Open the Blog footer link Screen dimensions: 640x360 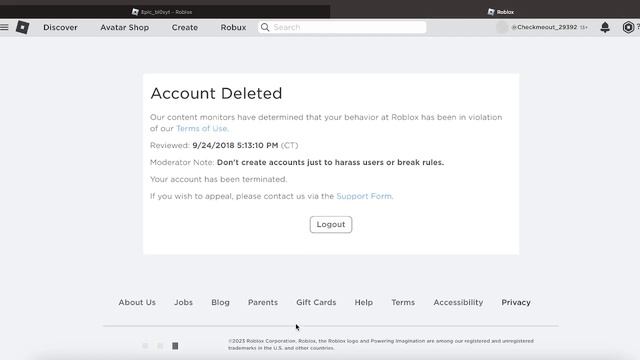tap(220, 302)
